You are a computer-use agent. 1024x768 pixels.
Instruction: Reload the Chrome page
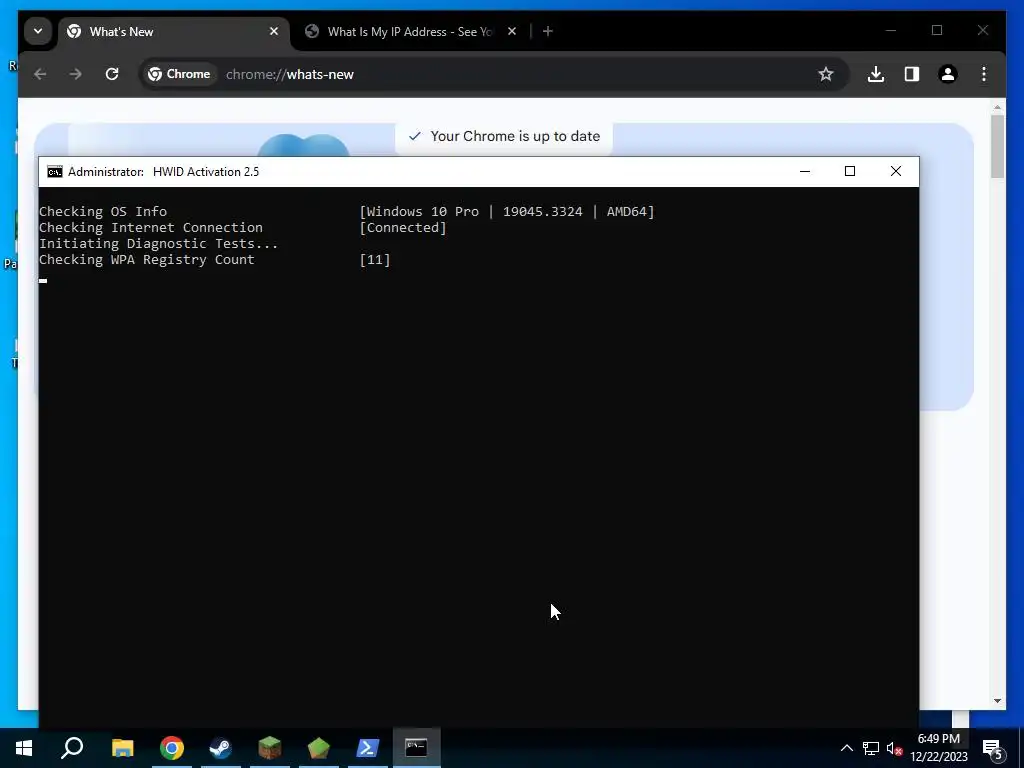[112, 74]
